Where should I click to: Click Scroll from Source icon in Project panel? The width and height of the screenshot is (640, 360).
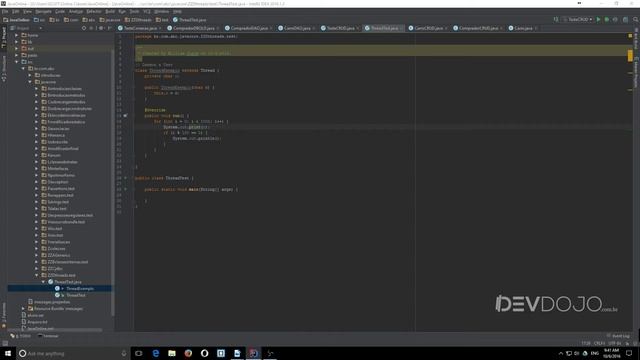click(84, 28)
